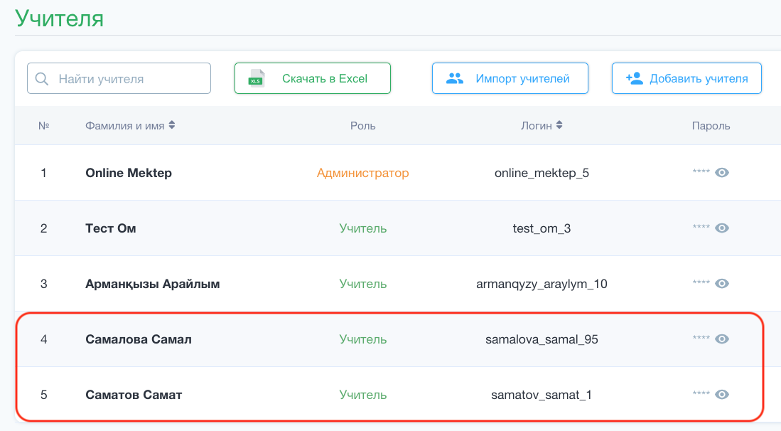Show password for Саматов Самат
The width and height of the screenshot is (781, 431).
tap(722, 394)
